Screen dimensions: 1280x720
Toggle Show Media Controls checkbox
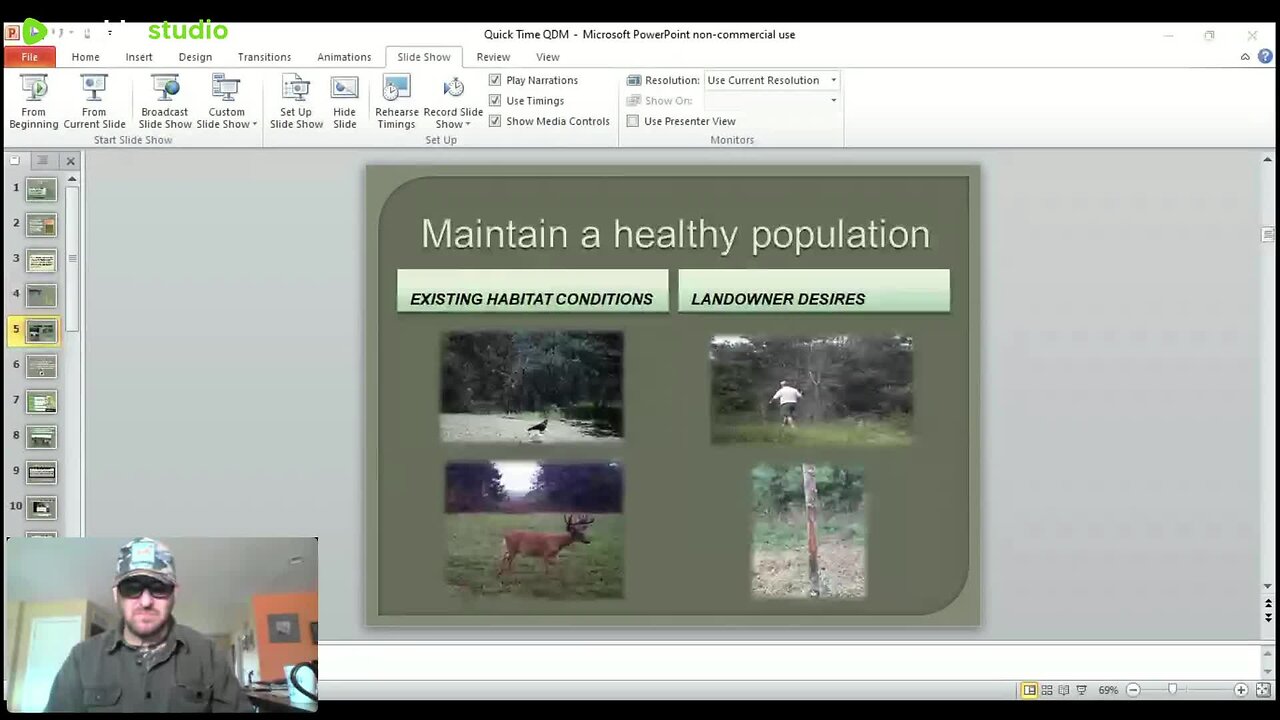point(495,121)
